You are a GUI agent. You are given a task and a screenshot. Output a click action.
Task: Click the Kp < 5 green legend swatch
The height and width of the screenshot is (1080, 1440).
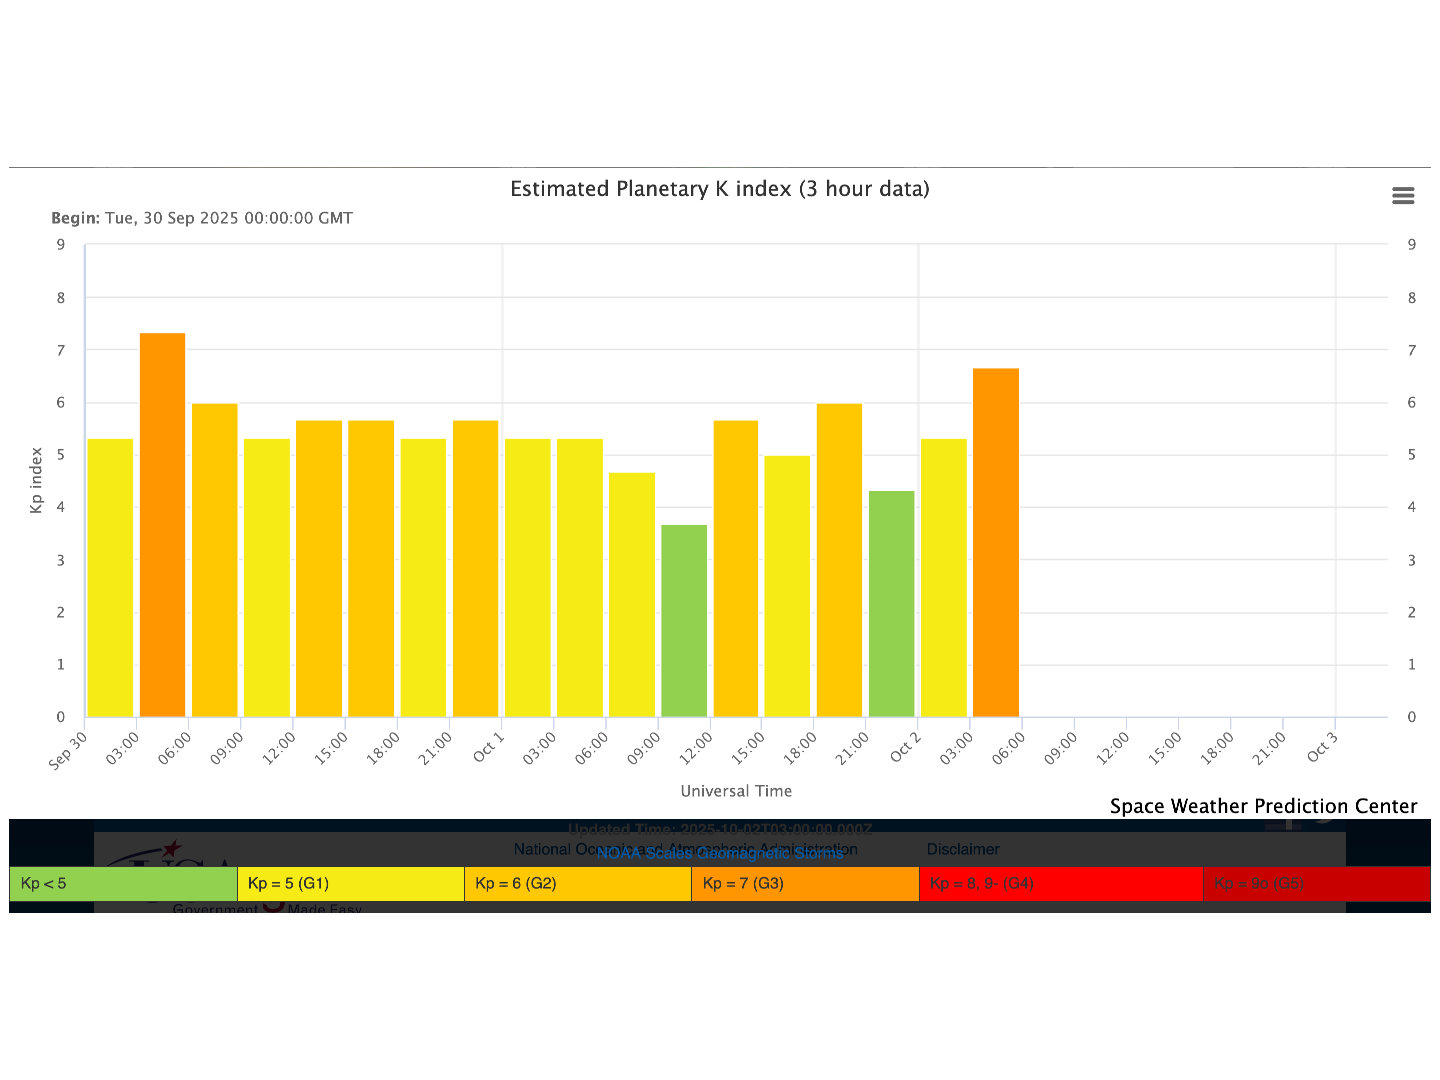[x=123, y=884]
